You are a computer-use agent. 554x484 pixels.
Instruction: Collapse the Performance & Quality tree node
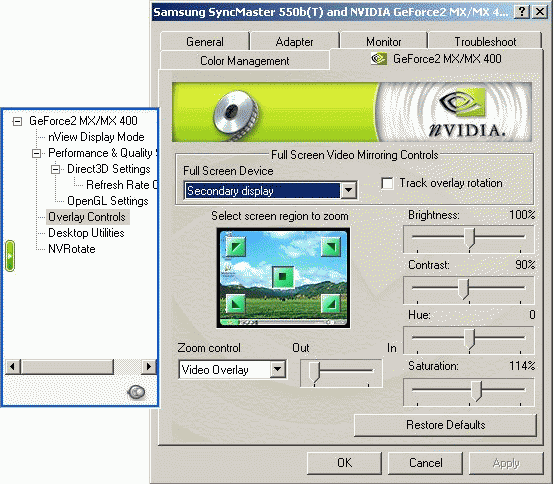pos(36,154)
